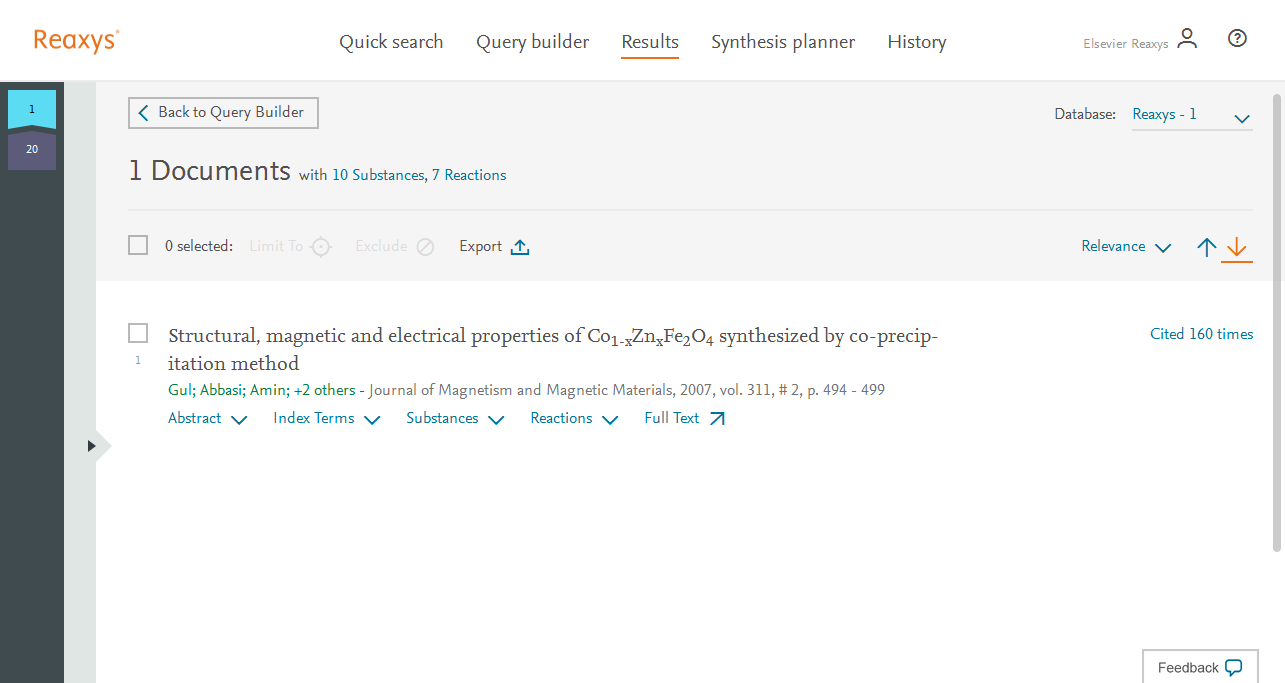The width and height of the screenshot is (1285, 683).
Task: Select the checkbox for the Gul article
Action: click(138, 333)
